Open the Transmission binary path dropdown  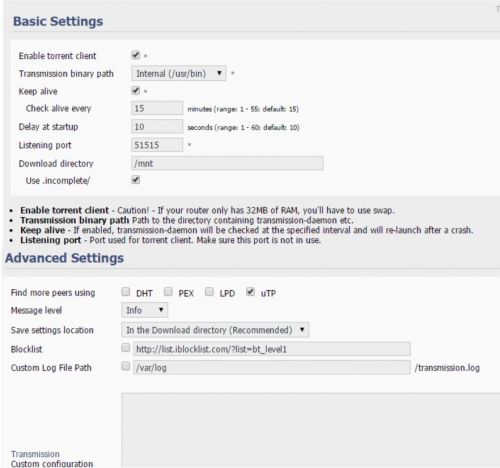click(179, 73)
